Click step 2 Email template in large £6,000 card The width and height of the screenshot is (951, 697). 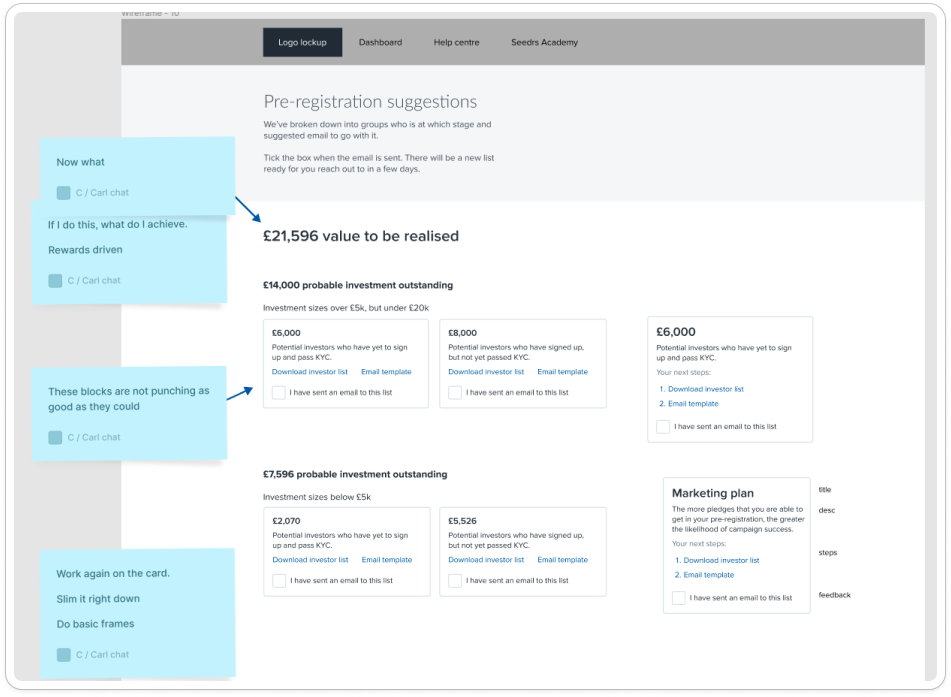coord(693,404)
